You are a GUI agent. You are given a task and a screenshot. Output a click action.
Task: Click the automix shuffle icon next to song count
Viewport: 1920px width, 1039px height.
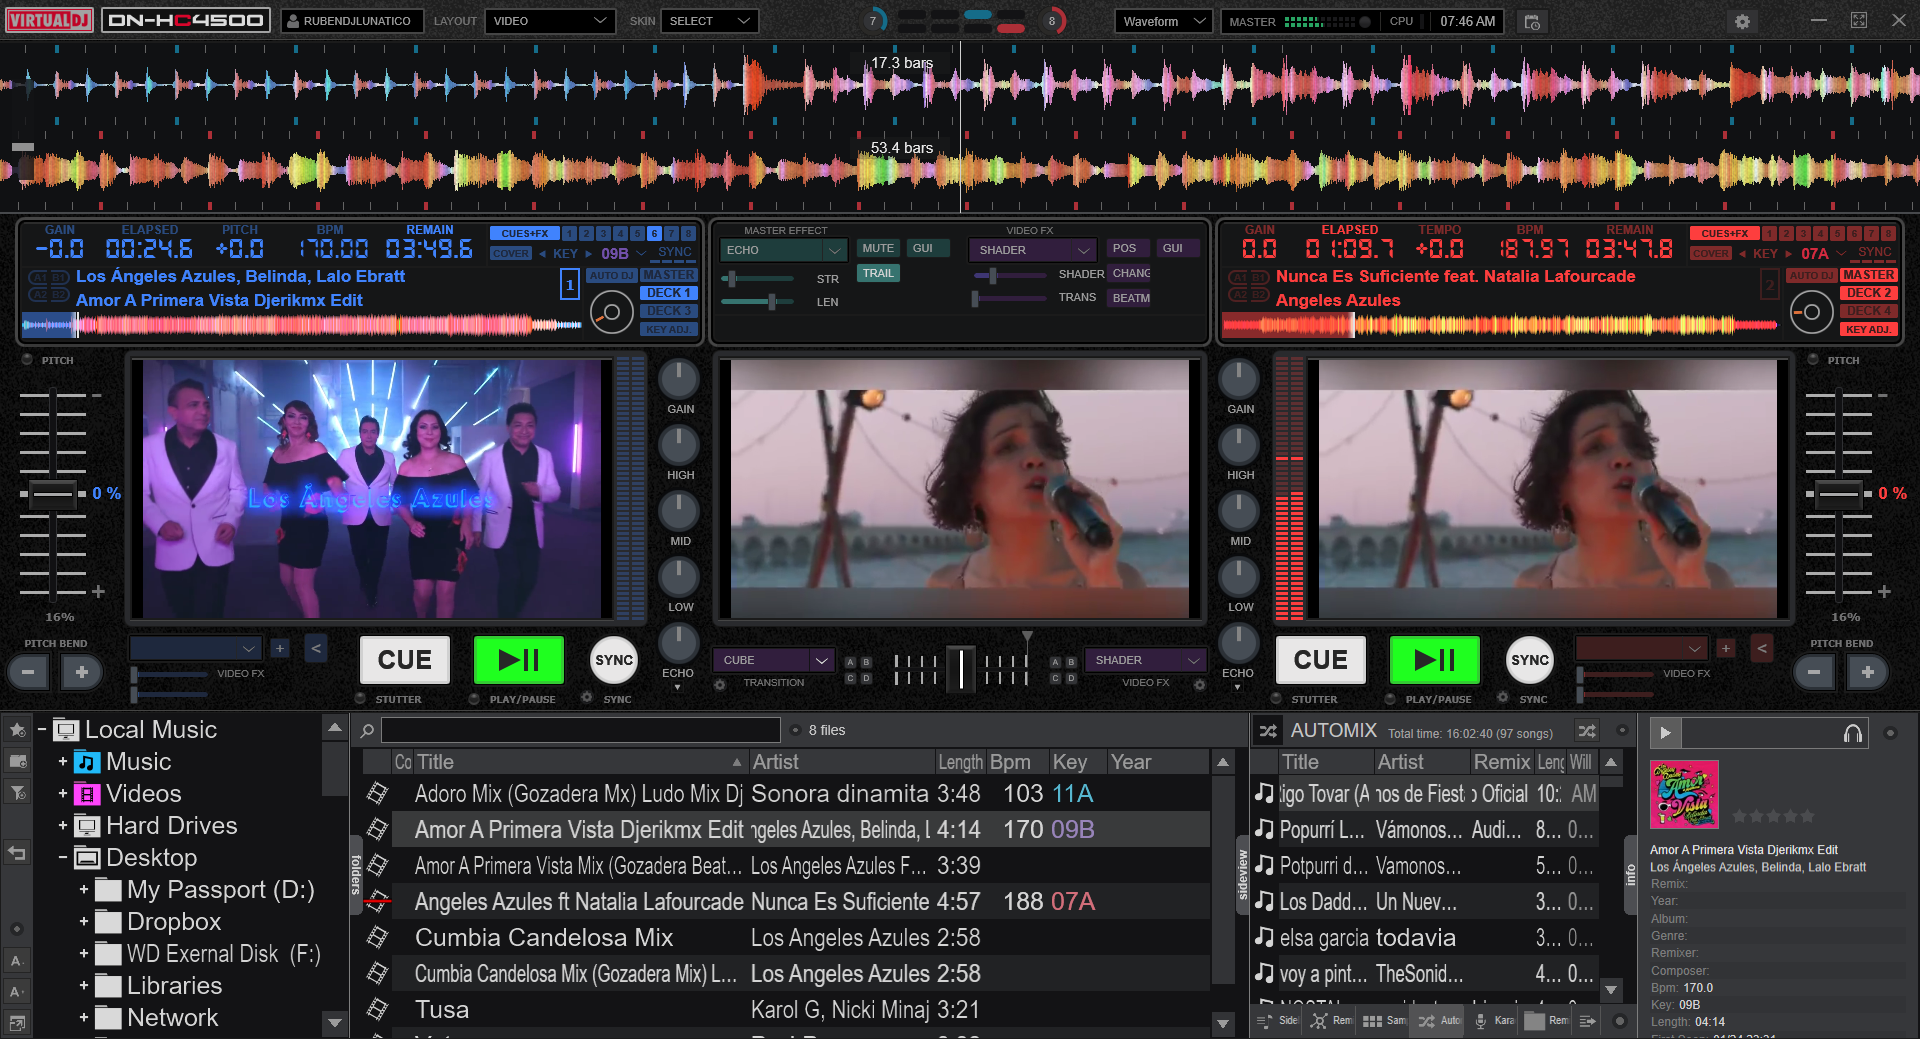[1587, 731]
